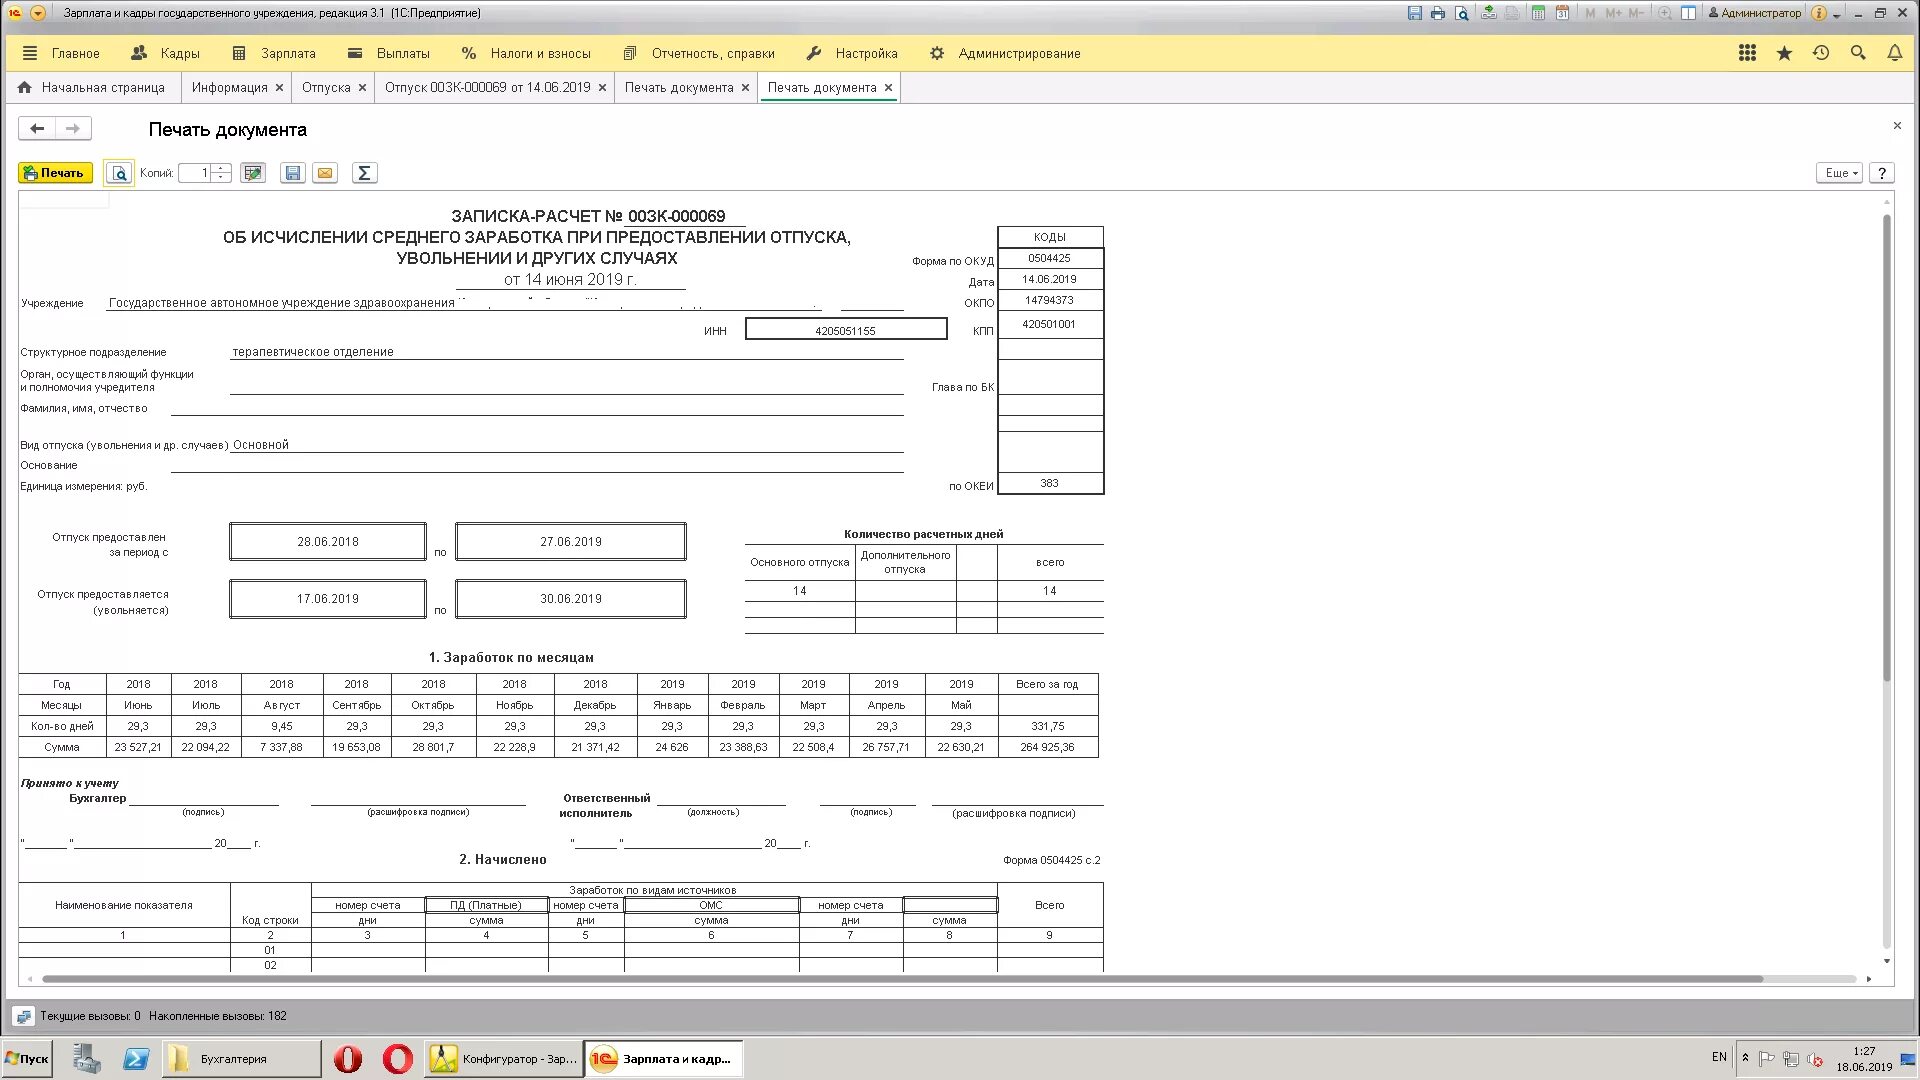The height and width of the screenshot is (1080, 1920).
Task: Expand the Еще dropdown menu
Action: click(x=1839, y=173)
